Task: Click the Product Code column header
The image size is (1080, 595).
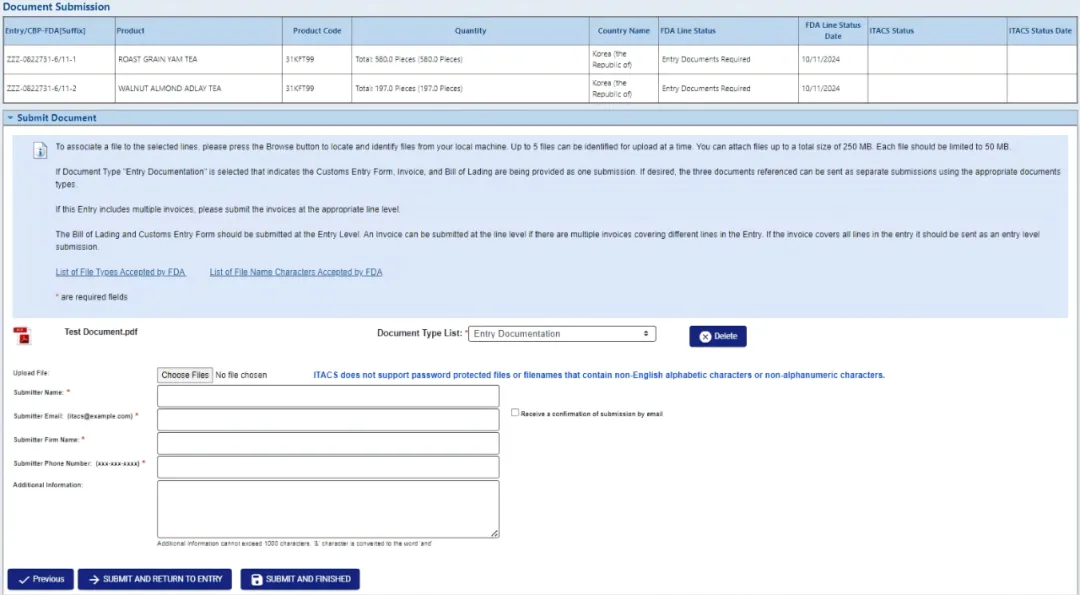Action: pos(317,31)
